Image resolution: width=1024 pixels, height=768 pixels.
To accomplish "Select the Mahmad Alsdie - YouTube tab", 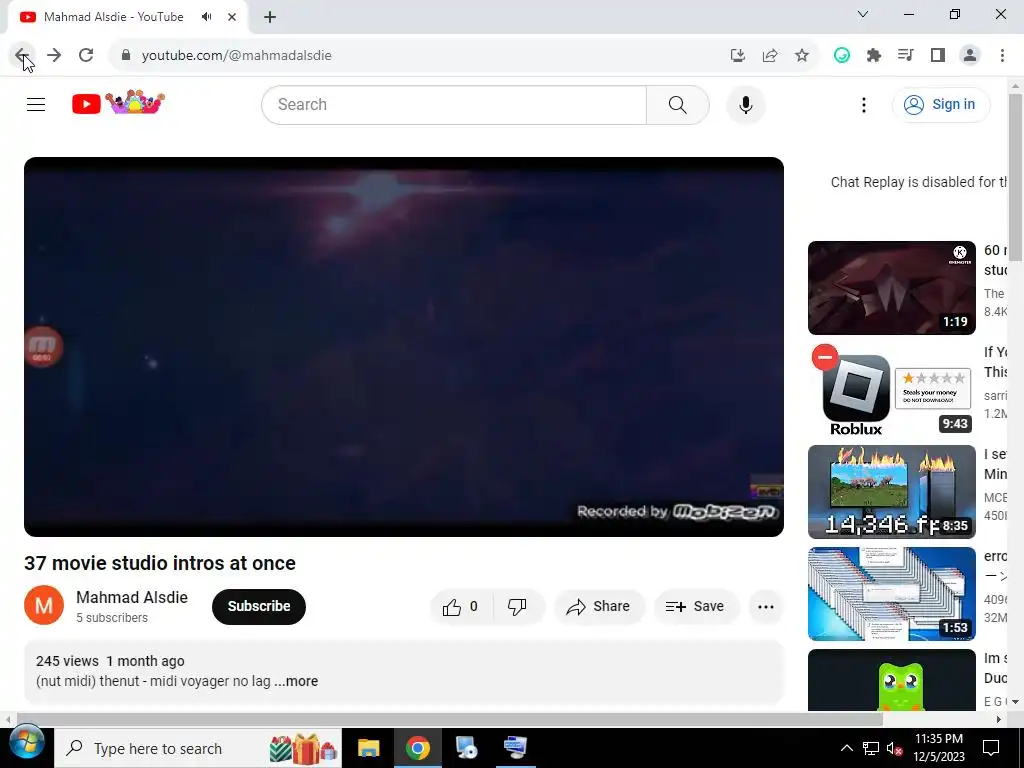I will coord(127,18).
